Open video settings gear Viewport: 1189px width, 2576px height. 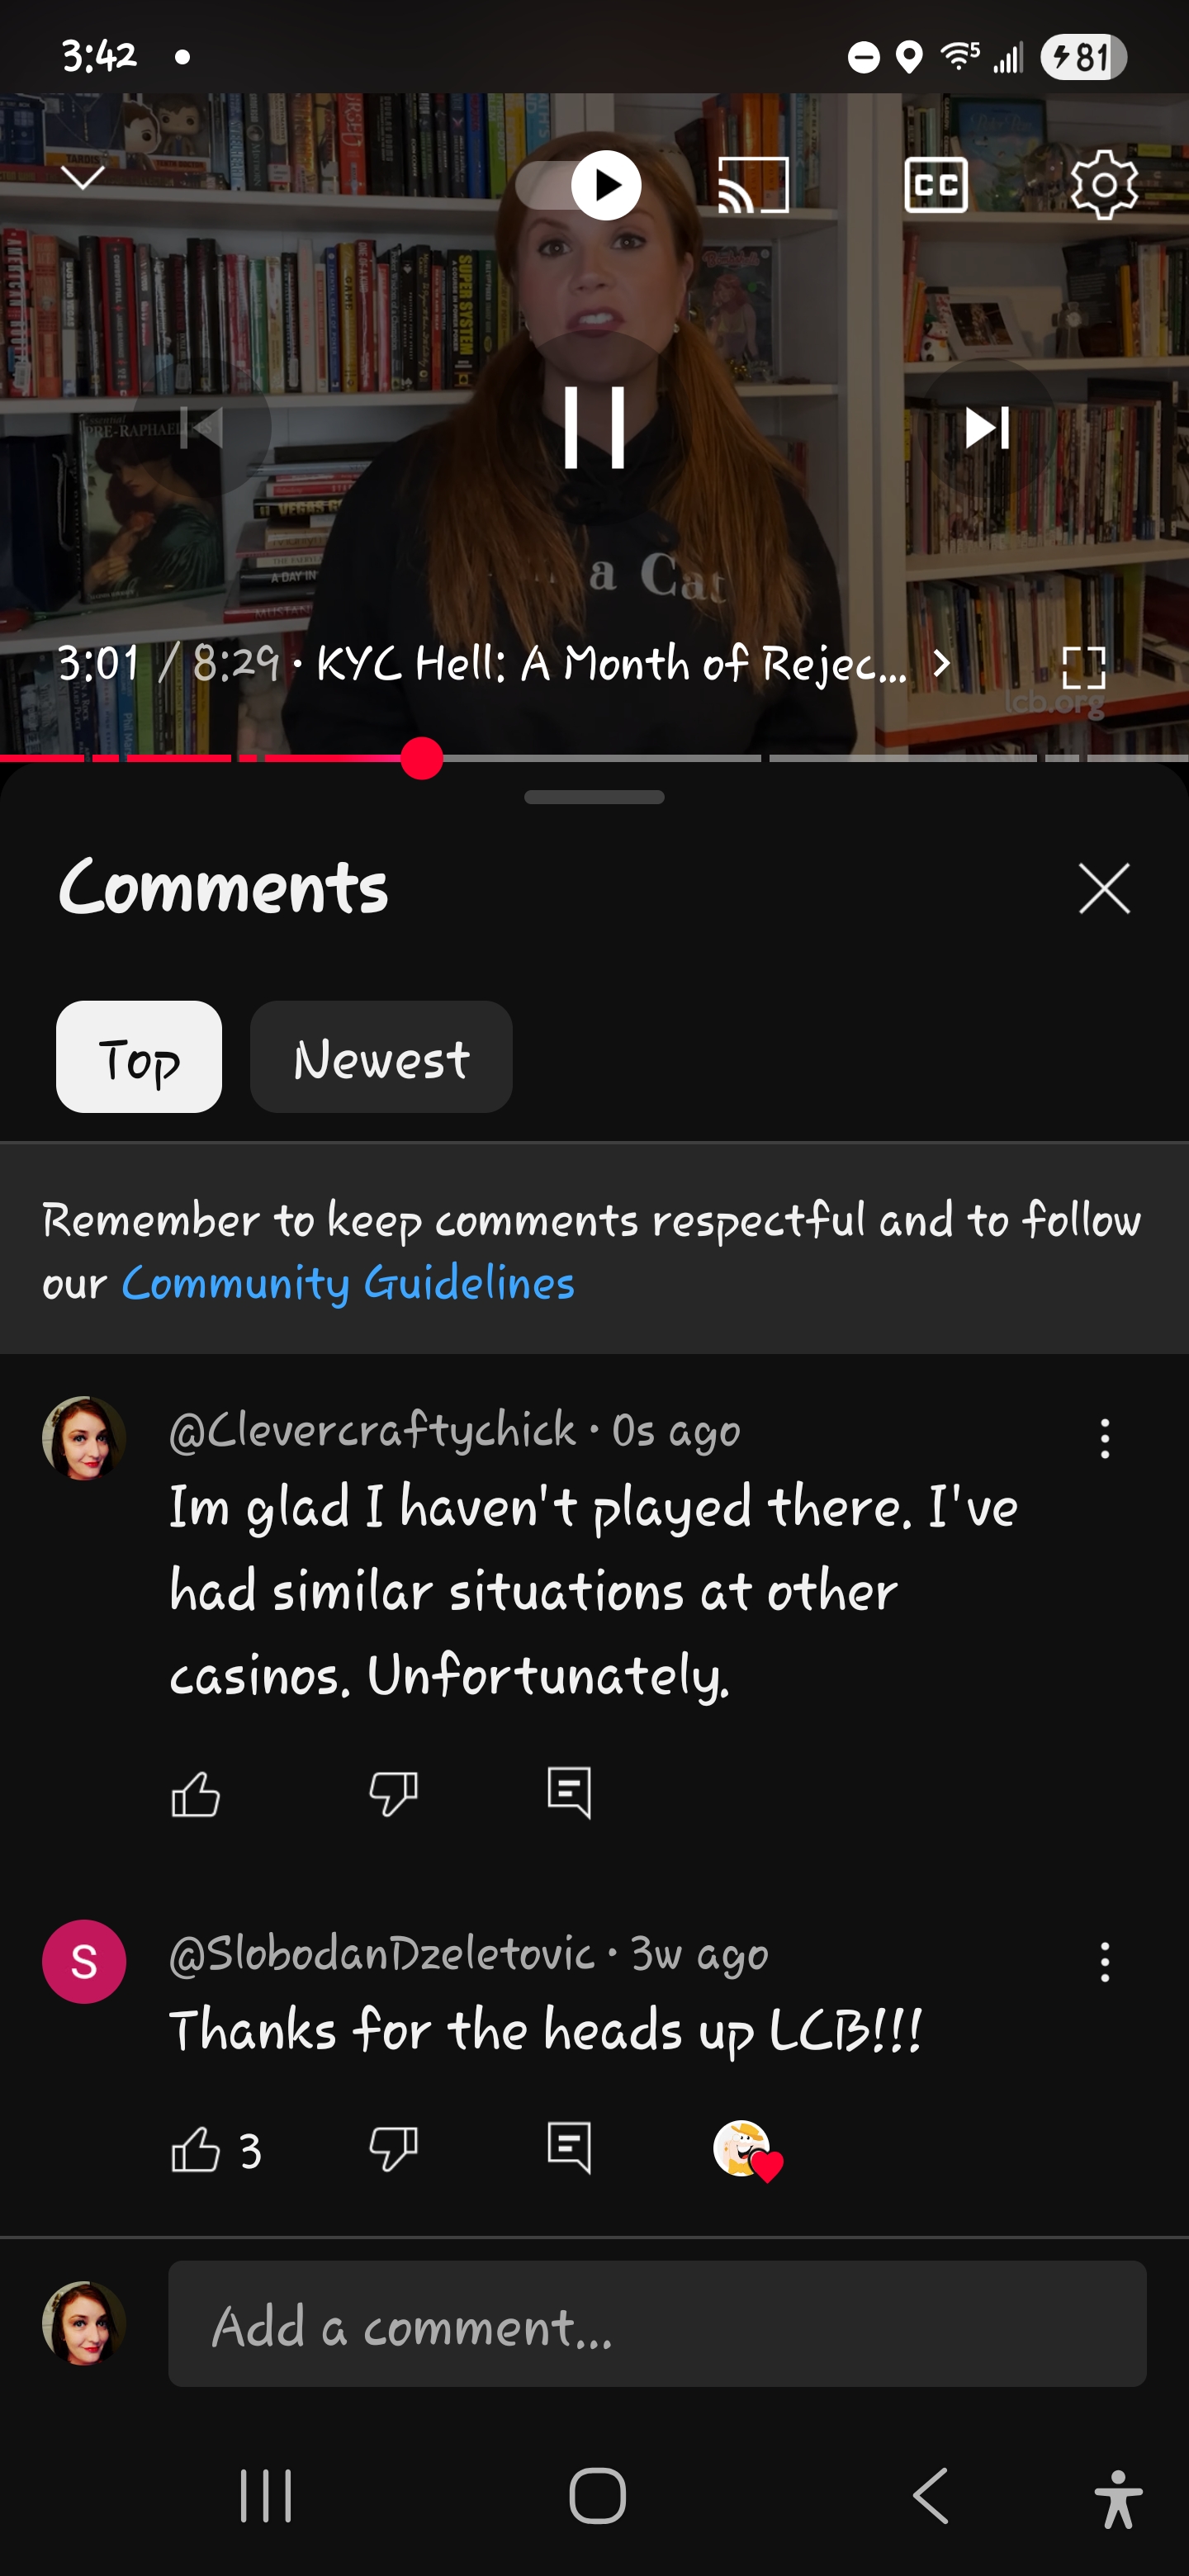pos(1104,185)
